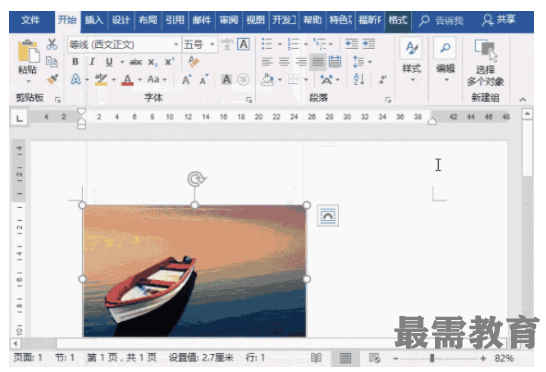546x372 pixels.
Task: Apply character border icon
Action: coord(243,44)
